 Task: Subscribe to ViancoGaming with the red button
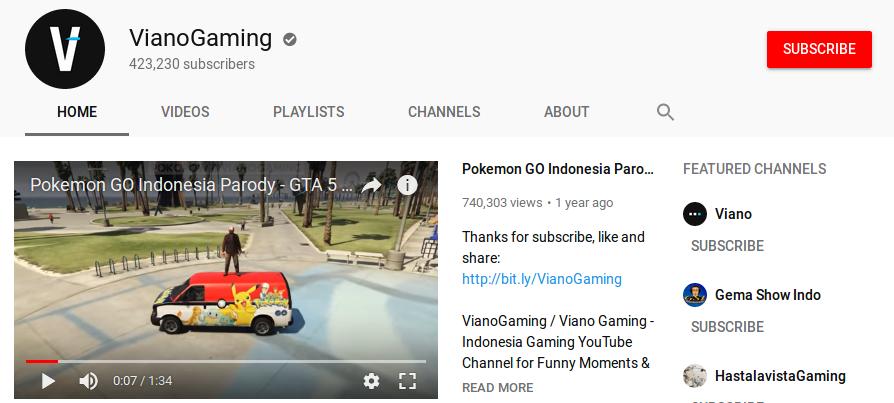click(x=819, y=49)
